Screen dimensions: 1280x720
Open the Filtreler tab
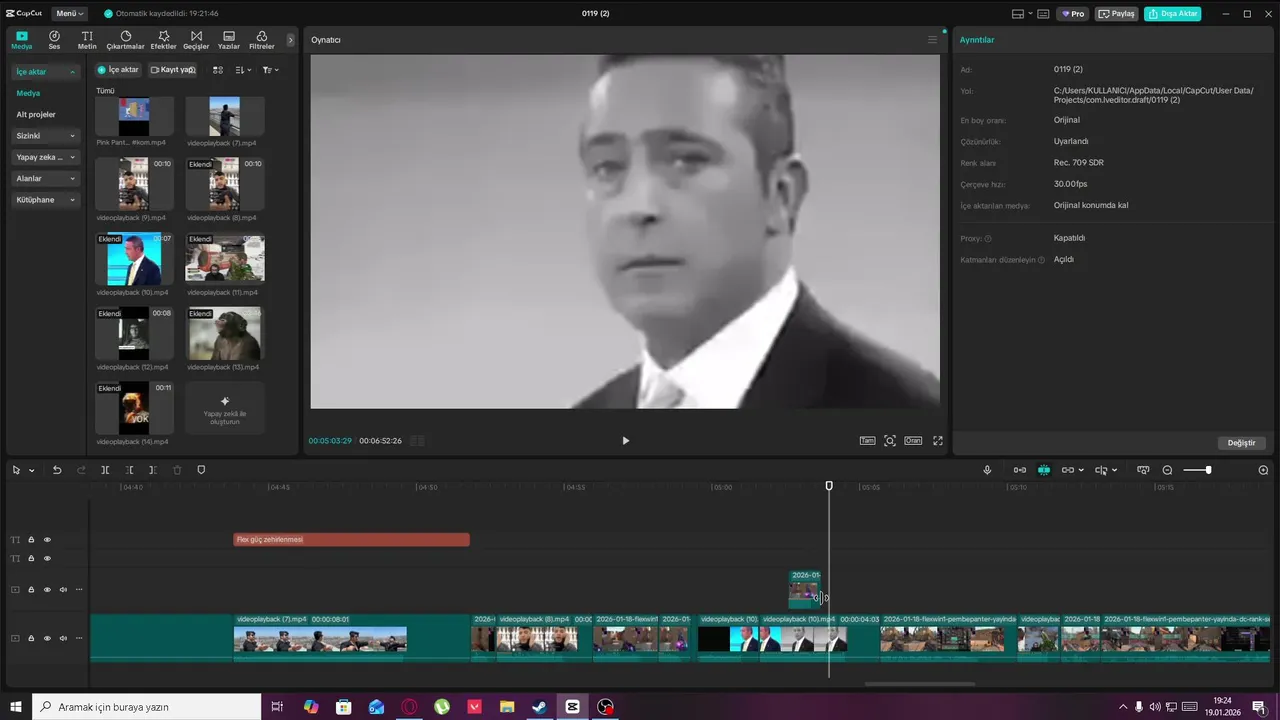(x=262, y=40)
